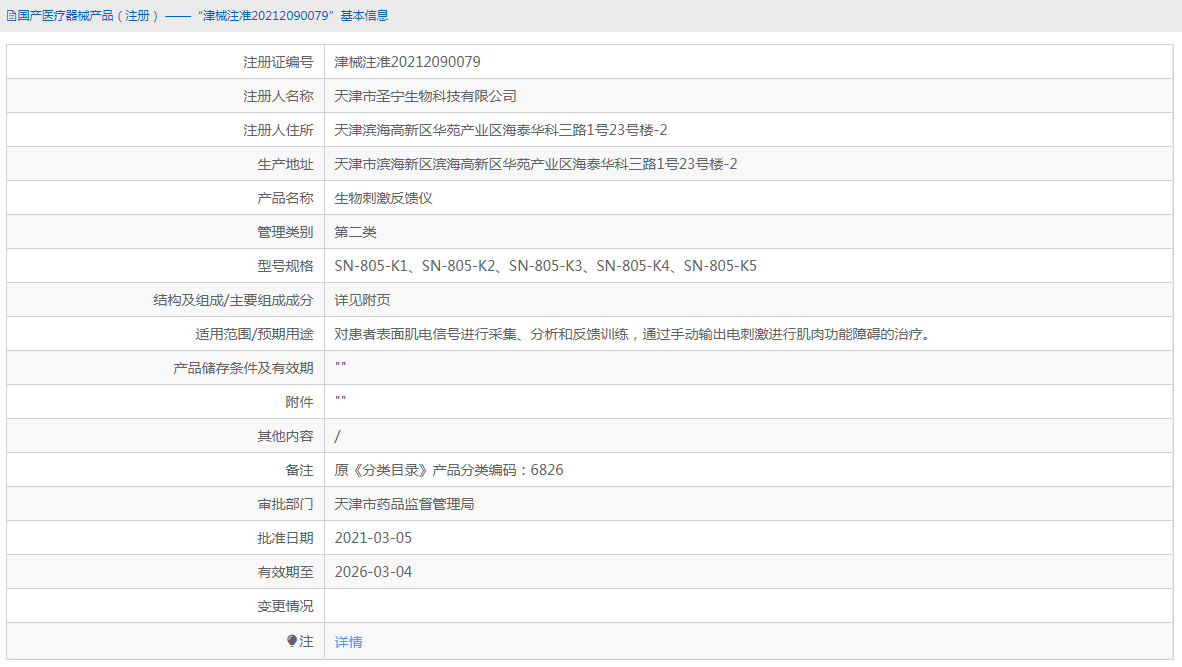Viewport: 1182px width, 667px height.
Task: Select the 备注 label
Action: 299,470
